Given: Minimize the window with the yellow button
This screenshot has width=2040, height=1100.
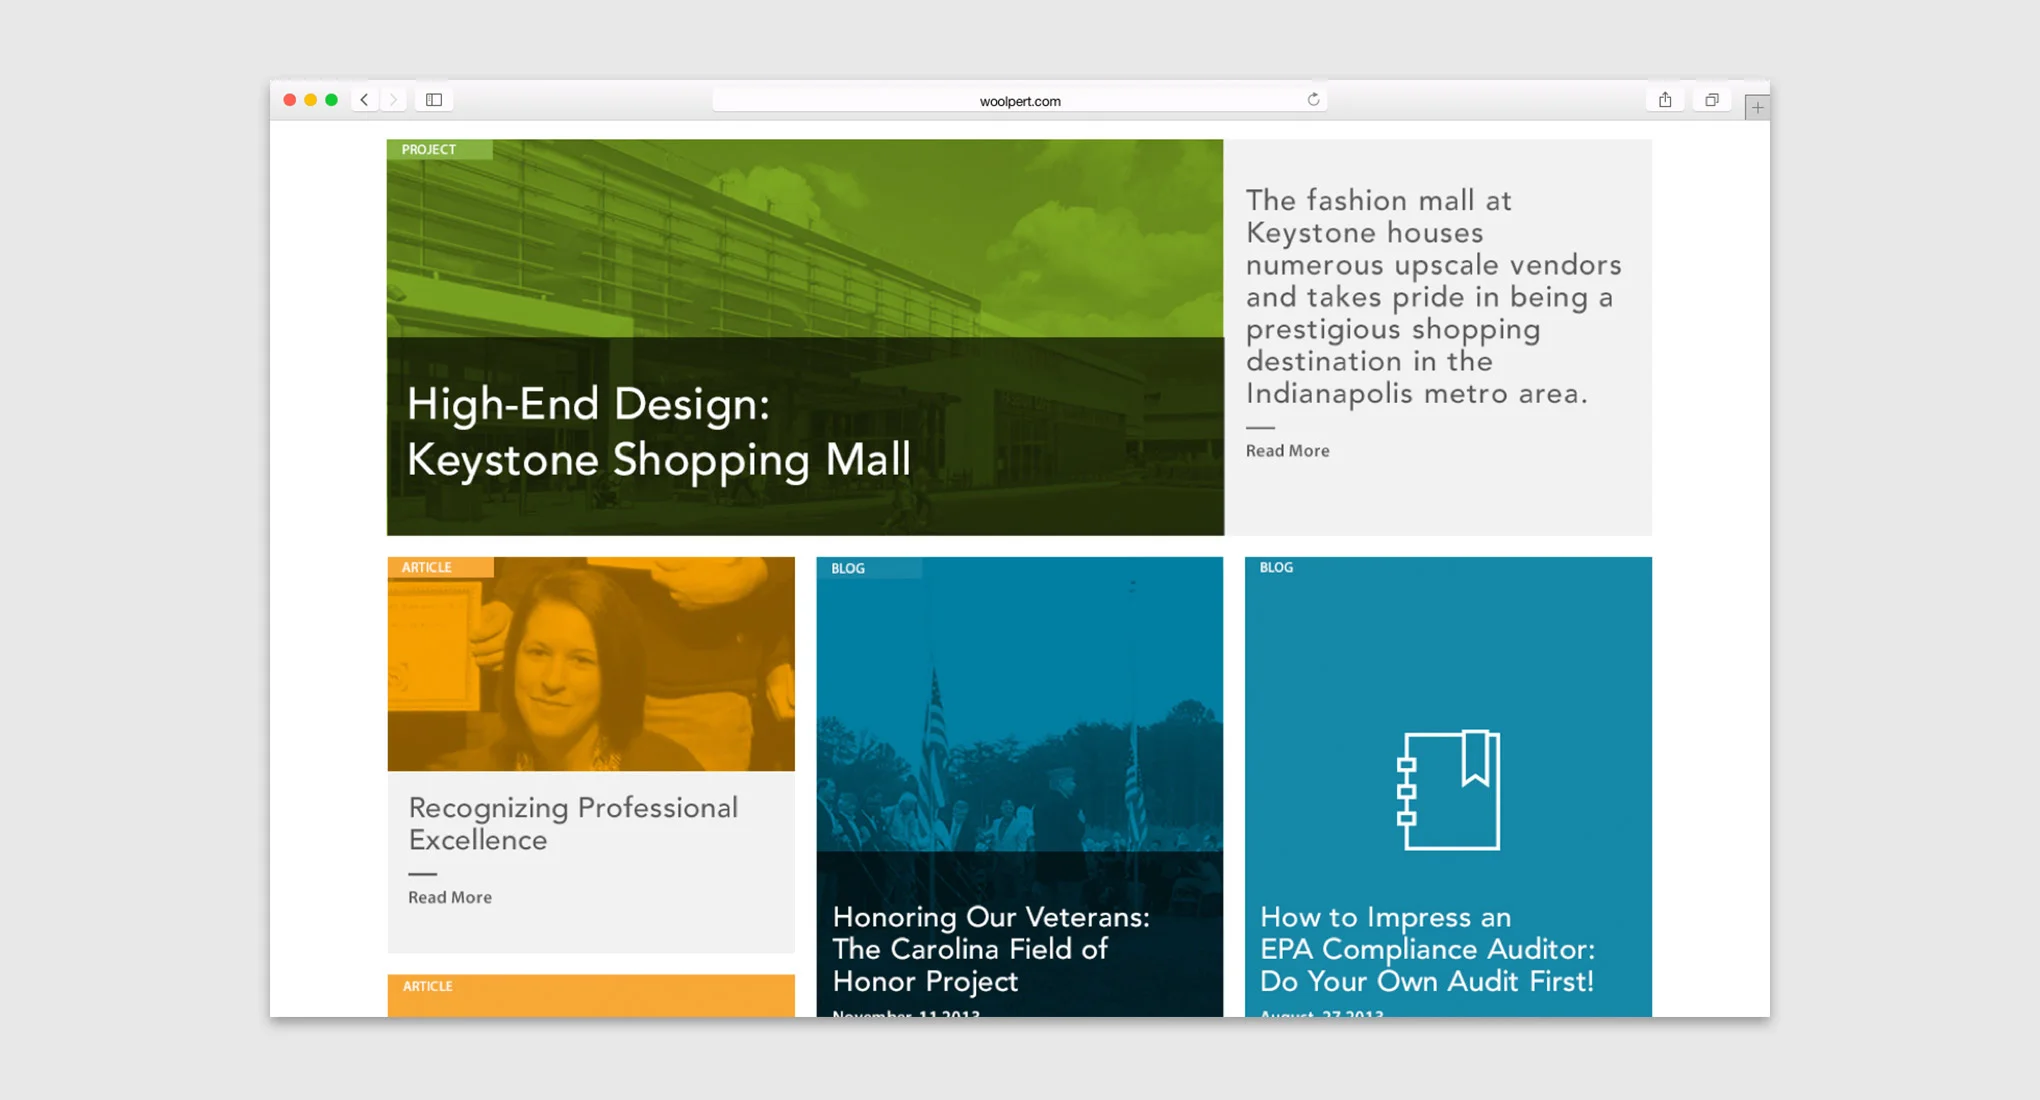Looking at the screenshot, I should (311, 100).
